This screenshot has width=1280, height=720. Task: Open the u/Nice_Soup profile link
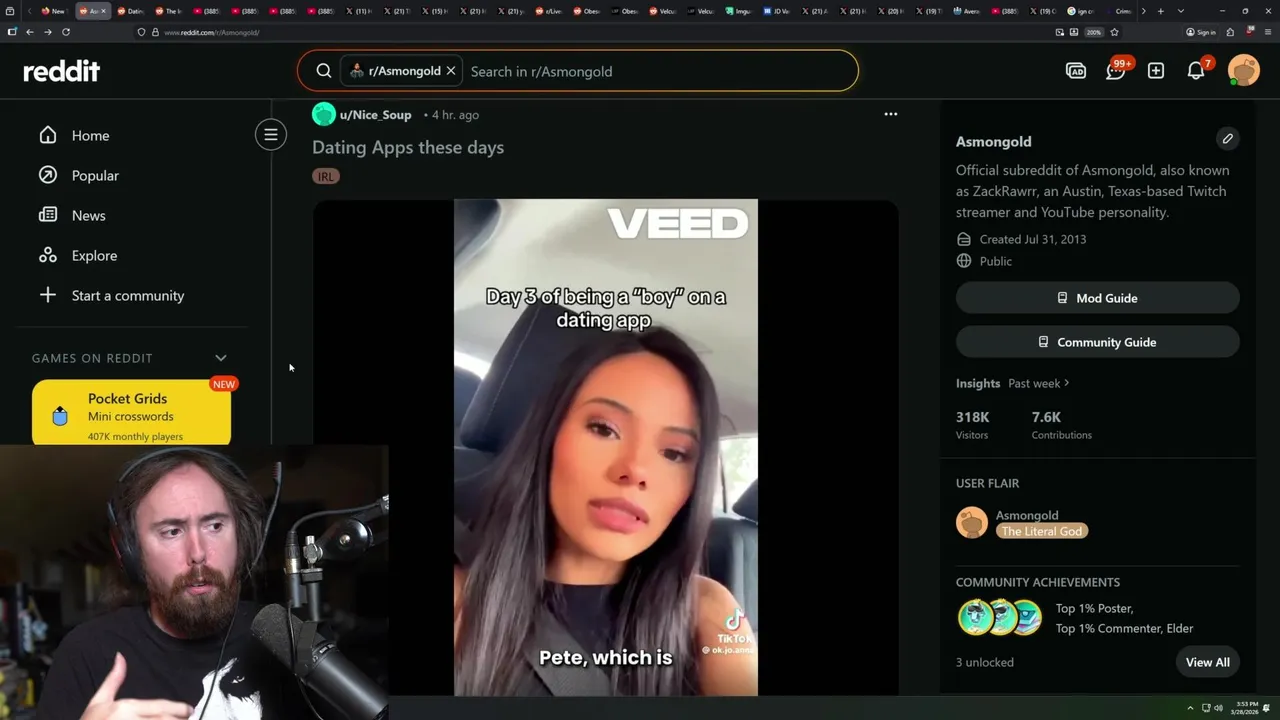coord(376,115)
